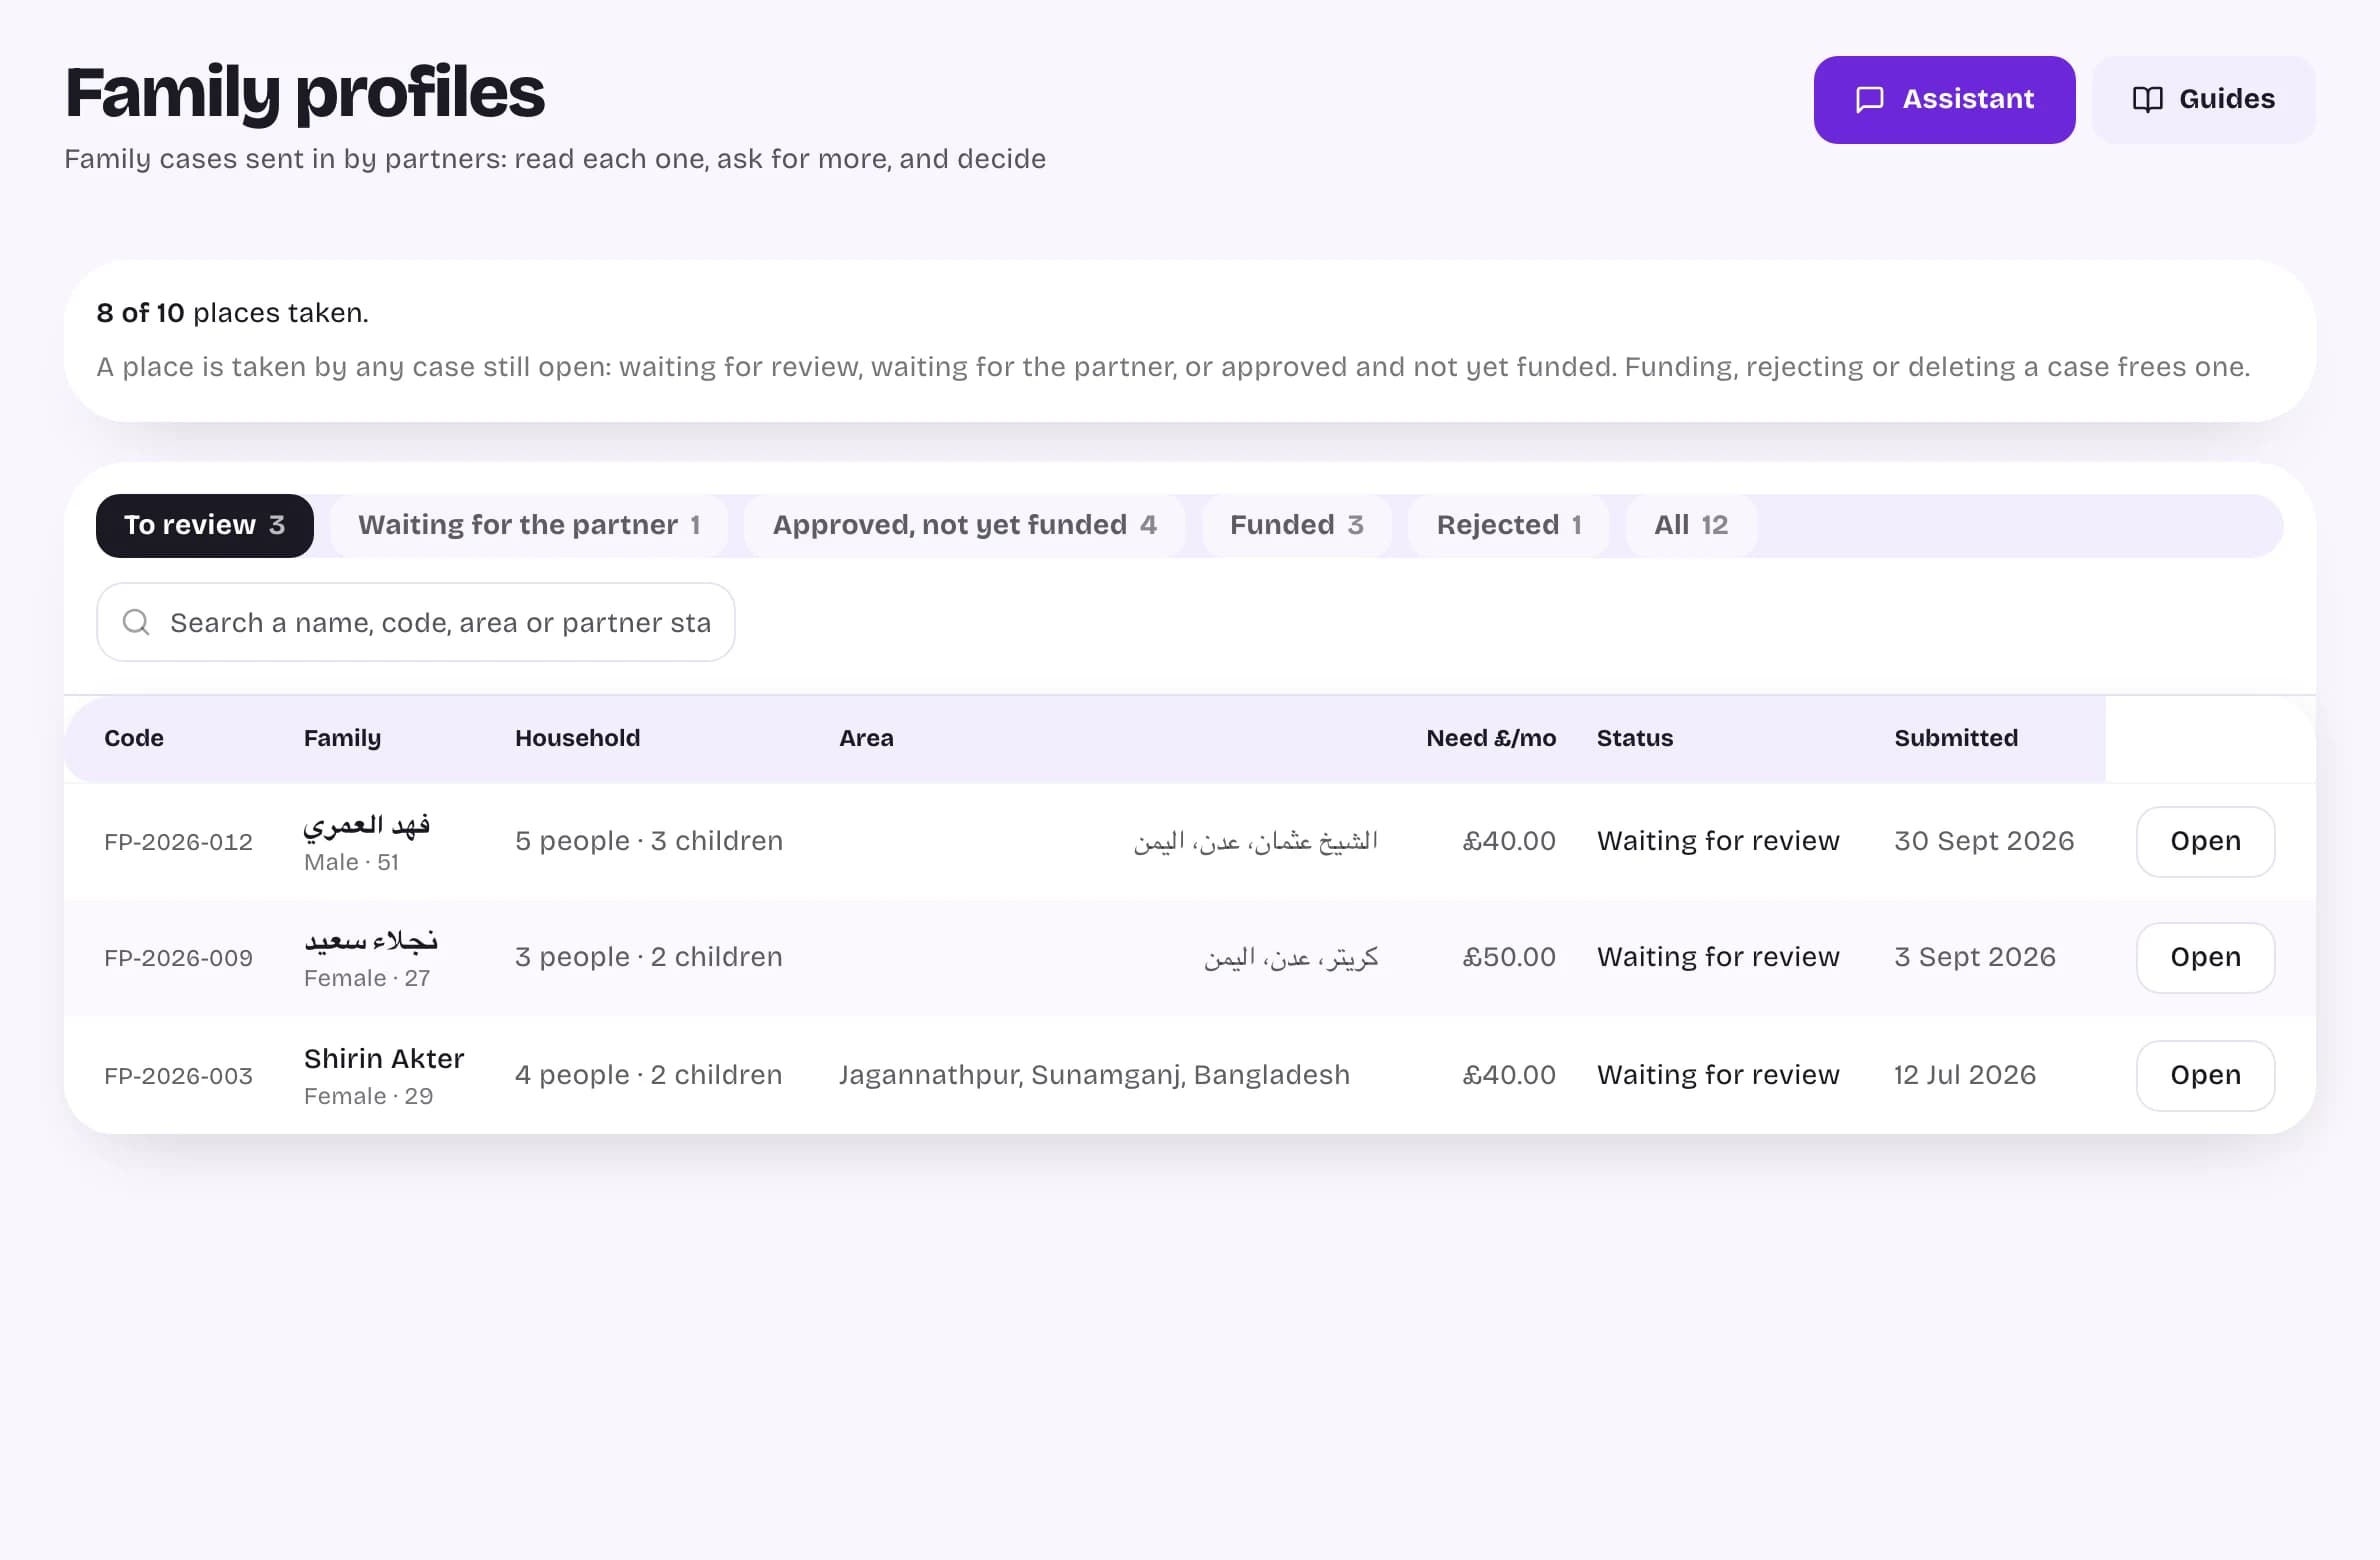Click 5 people · 3 children cell
This screenshot has width=2380, height=1560.
pyautogui.click(x=649, y=842)
